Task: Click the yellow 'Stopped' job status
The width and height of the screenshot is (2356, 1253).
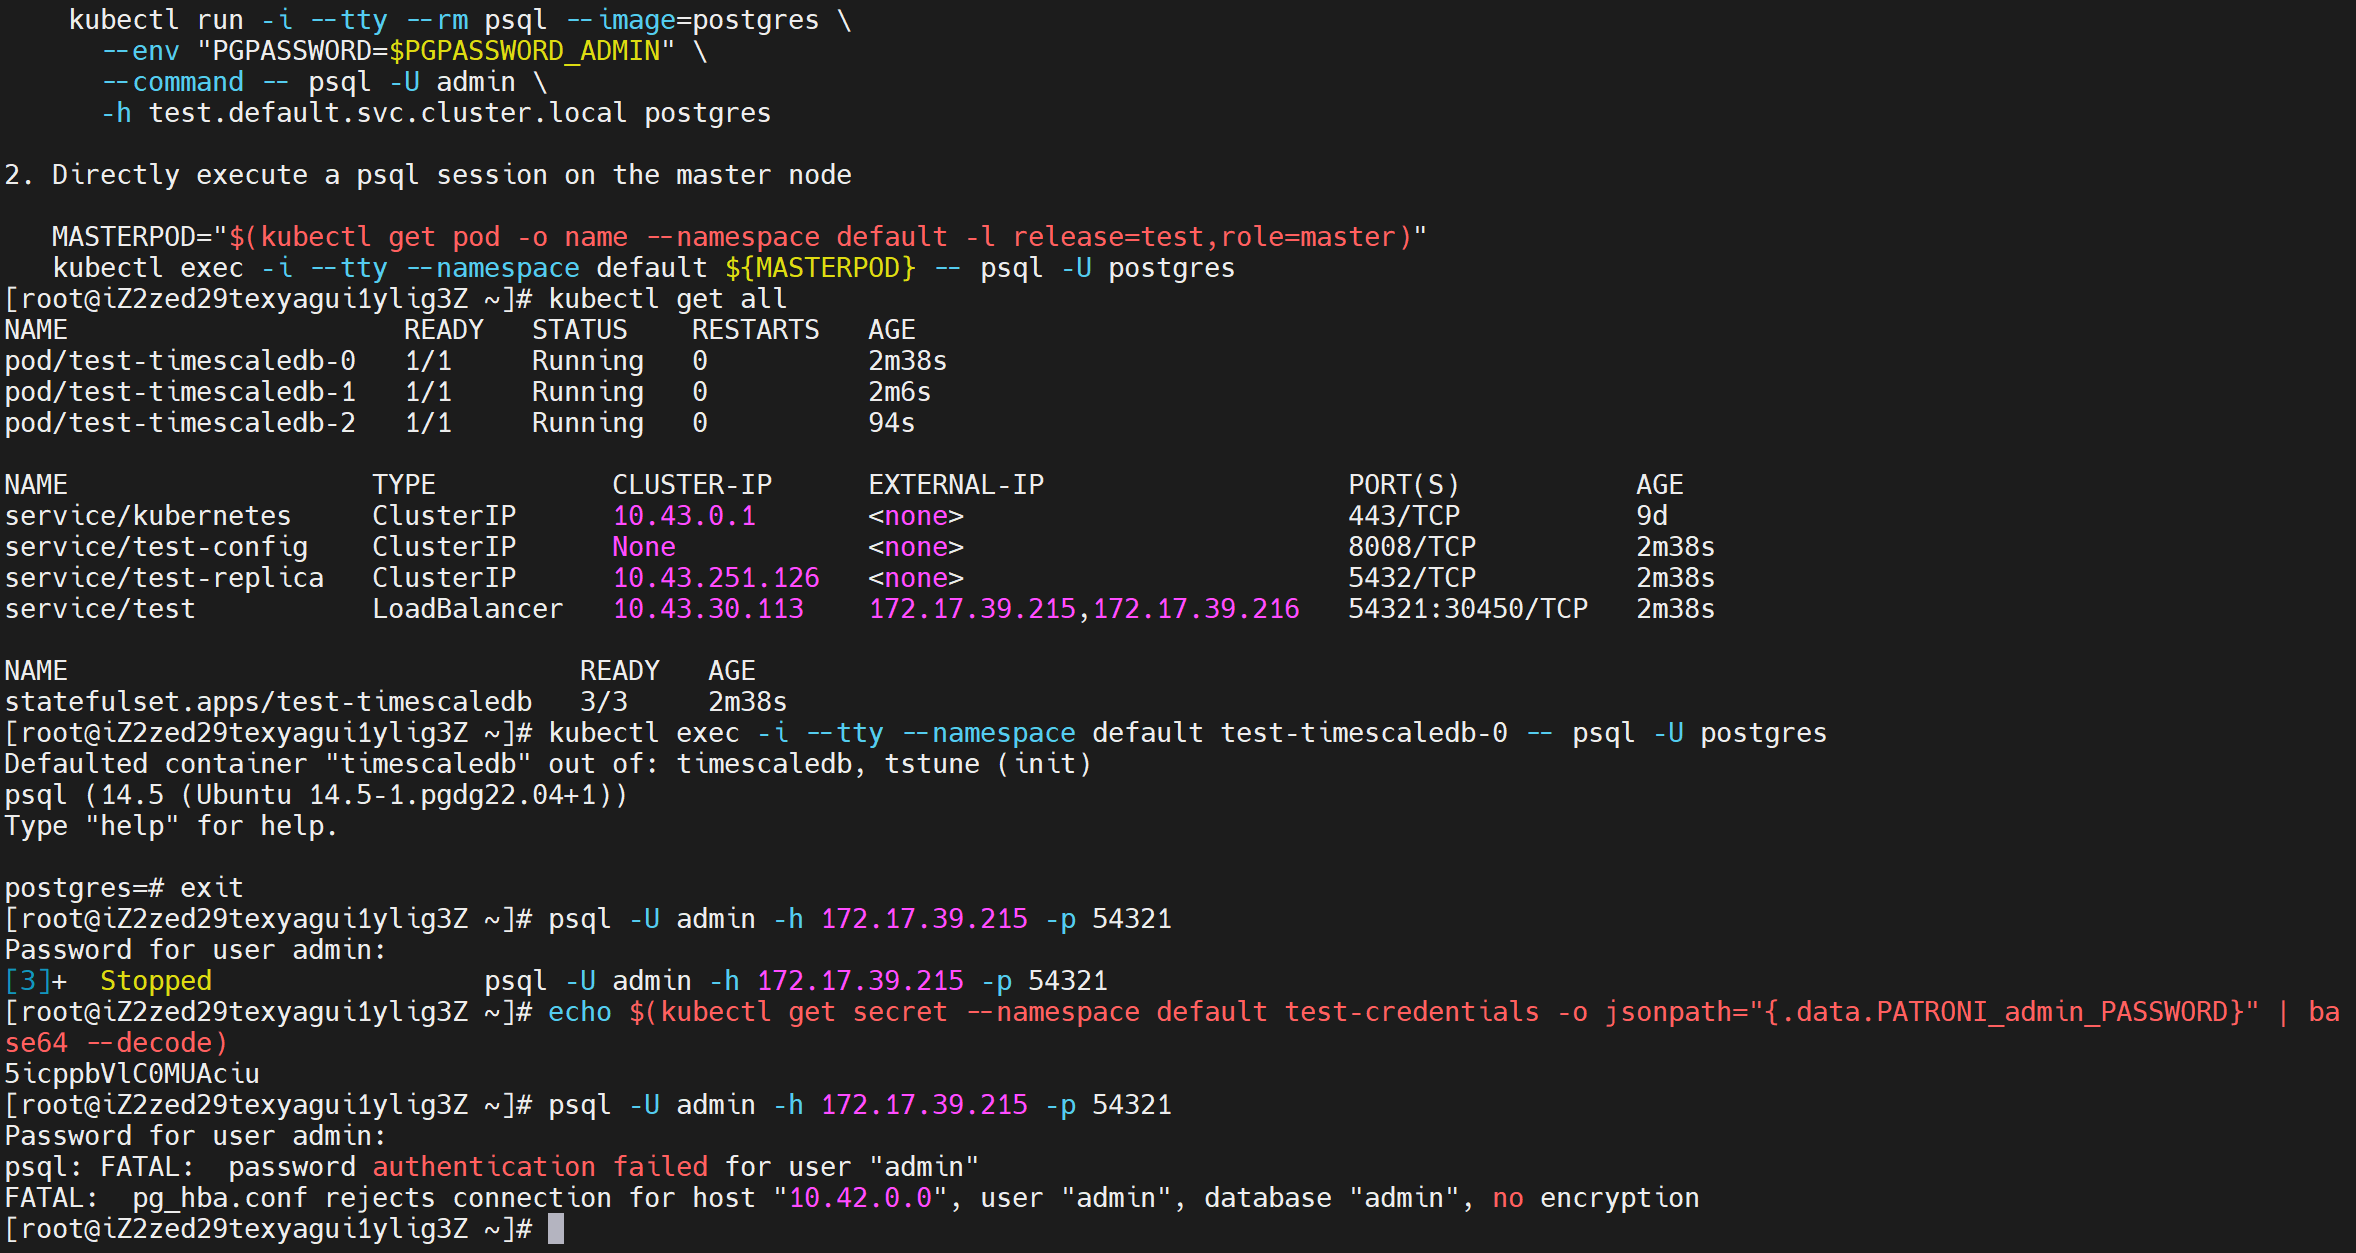Action: [156, 981]
